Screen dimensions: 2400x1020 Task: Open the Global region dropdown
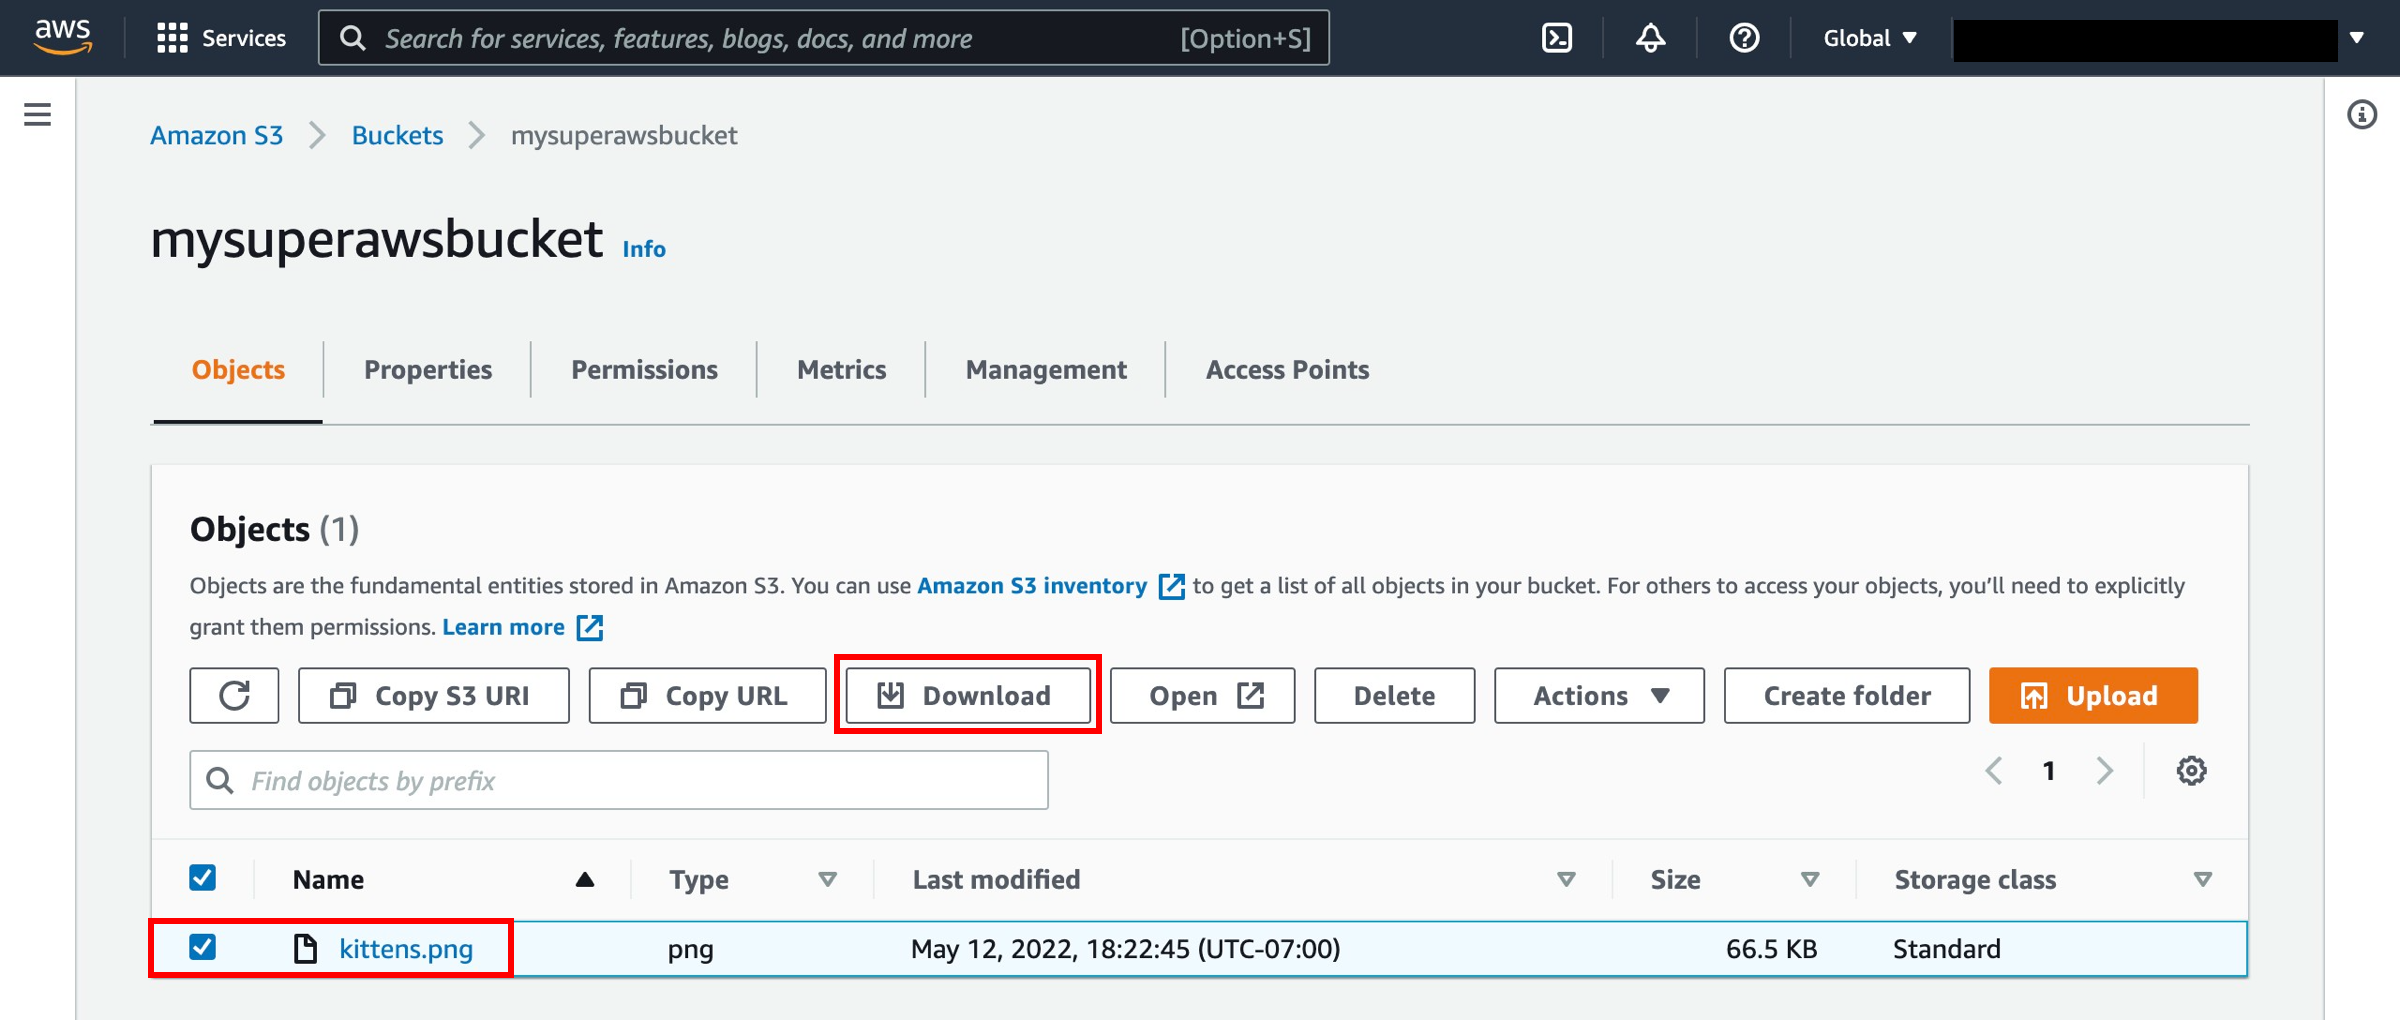click(1869, 38)
